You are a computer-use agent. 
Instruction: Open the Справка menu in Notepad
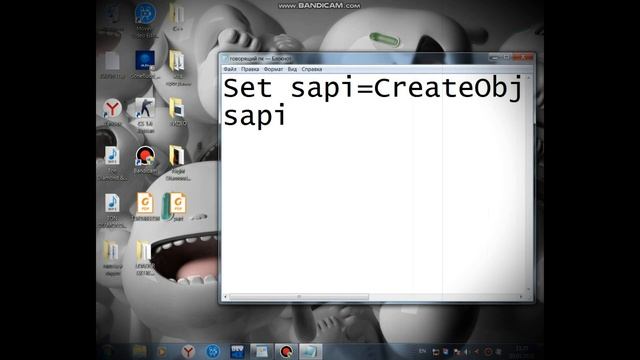tap(312, 69)
